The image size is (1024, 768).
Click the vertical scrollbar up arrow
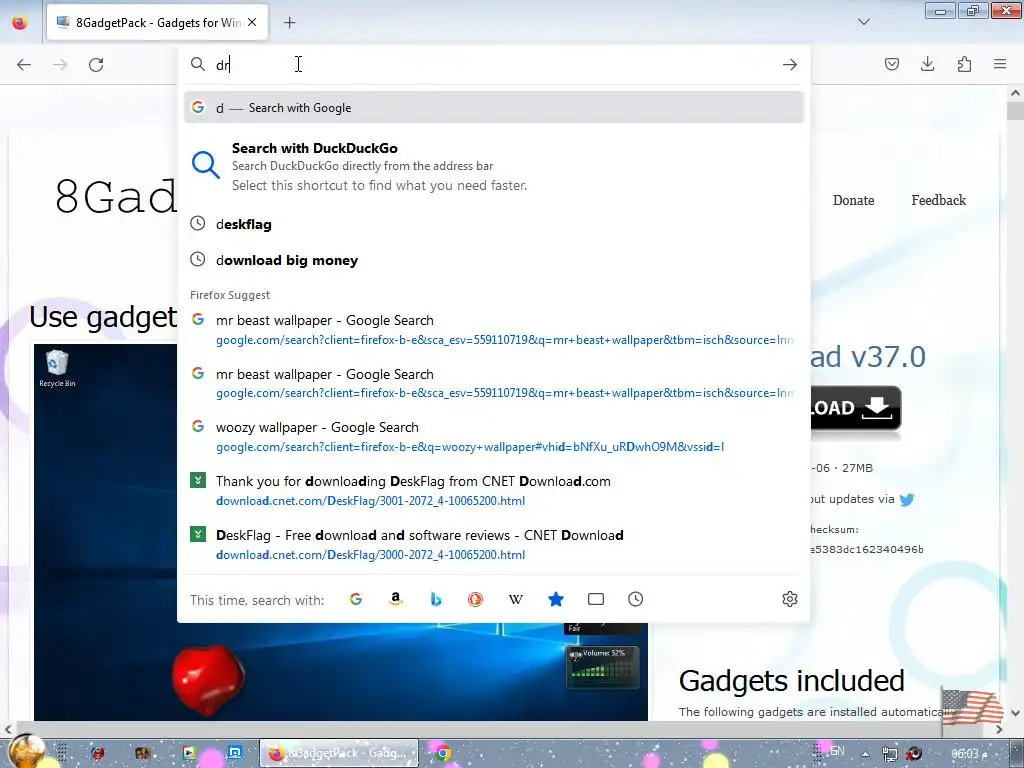(1016, 93)
